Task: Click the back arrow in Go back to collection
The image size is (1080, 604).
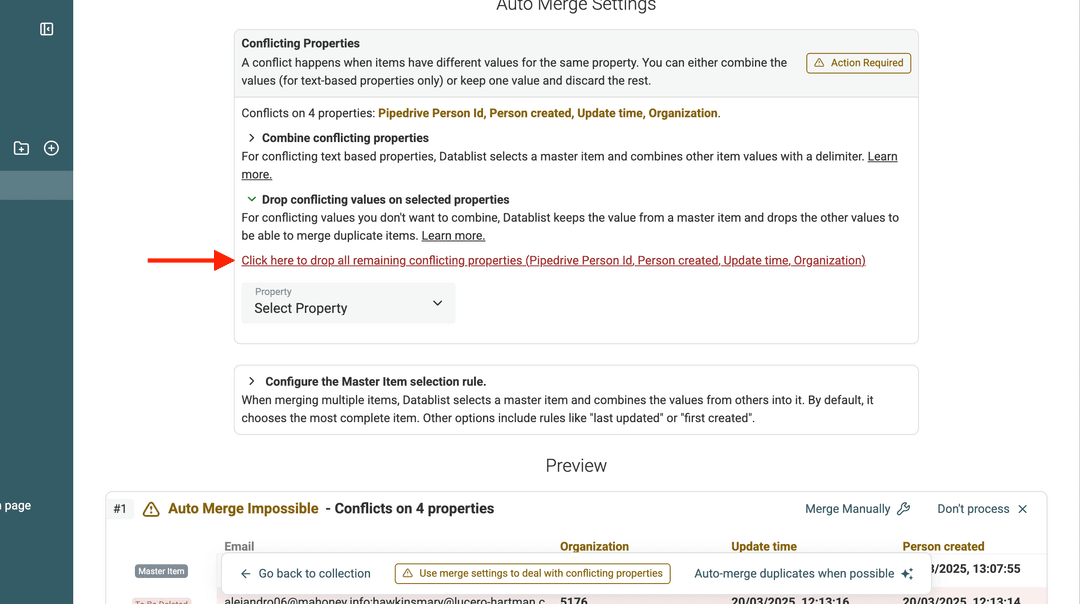Action: (x=245, y=573)
